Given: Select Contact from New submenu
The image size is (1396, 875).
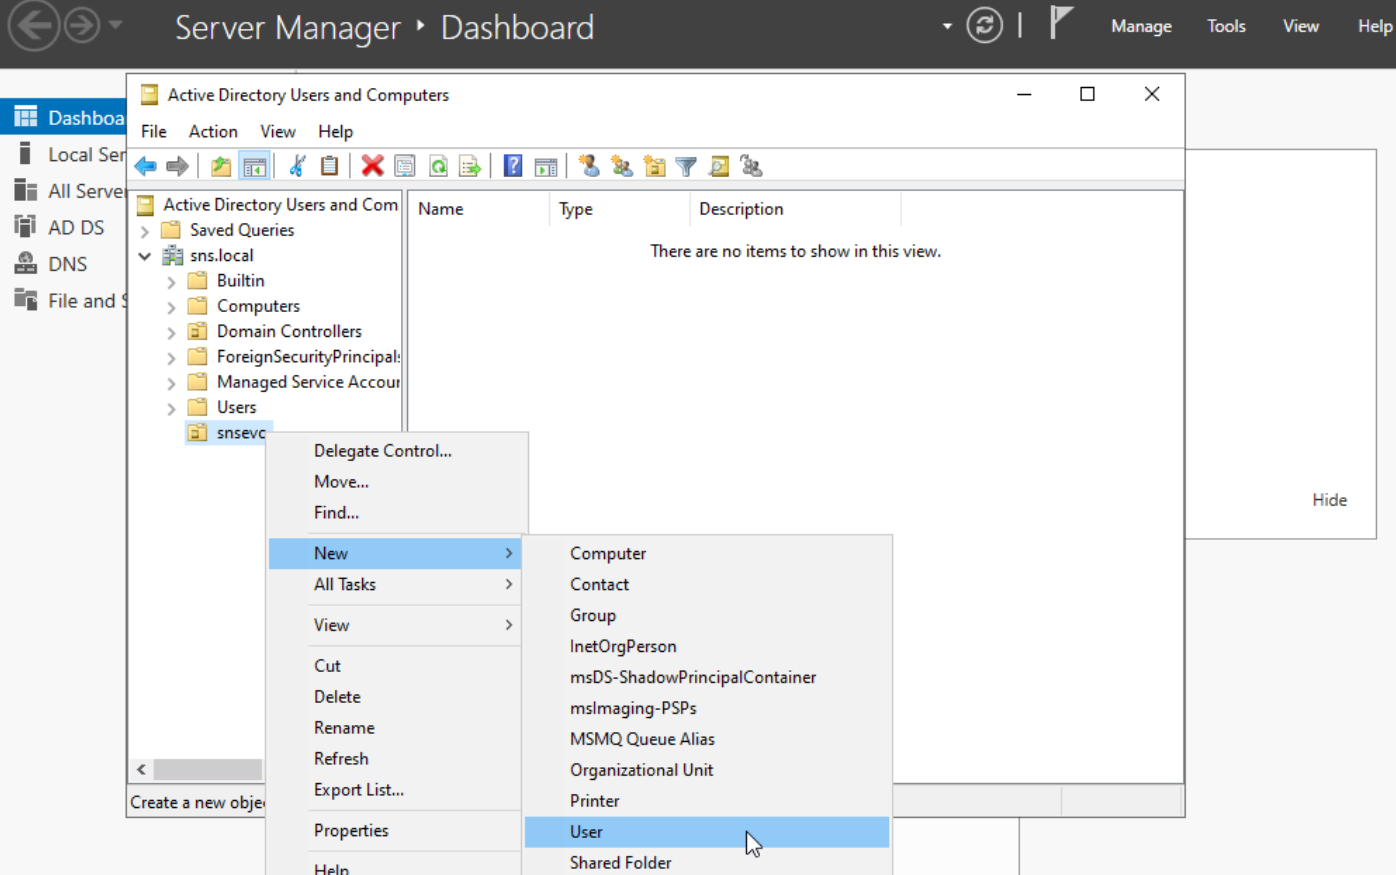Looking at the screenshot, I should (707, 585).
